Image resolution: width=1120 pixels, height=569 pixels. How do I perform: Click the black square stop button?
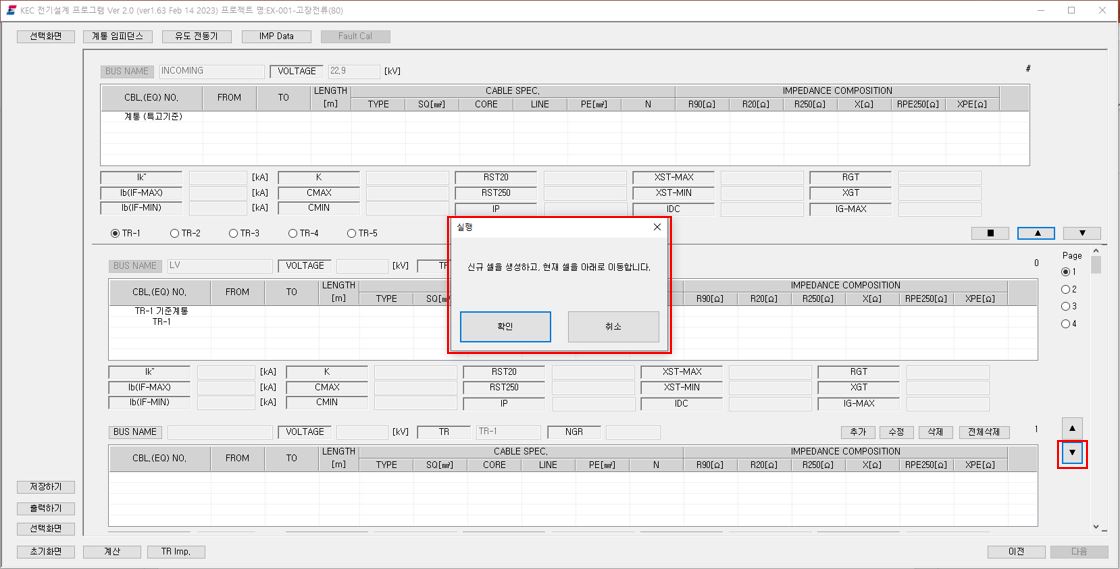(990, 233)
